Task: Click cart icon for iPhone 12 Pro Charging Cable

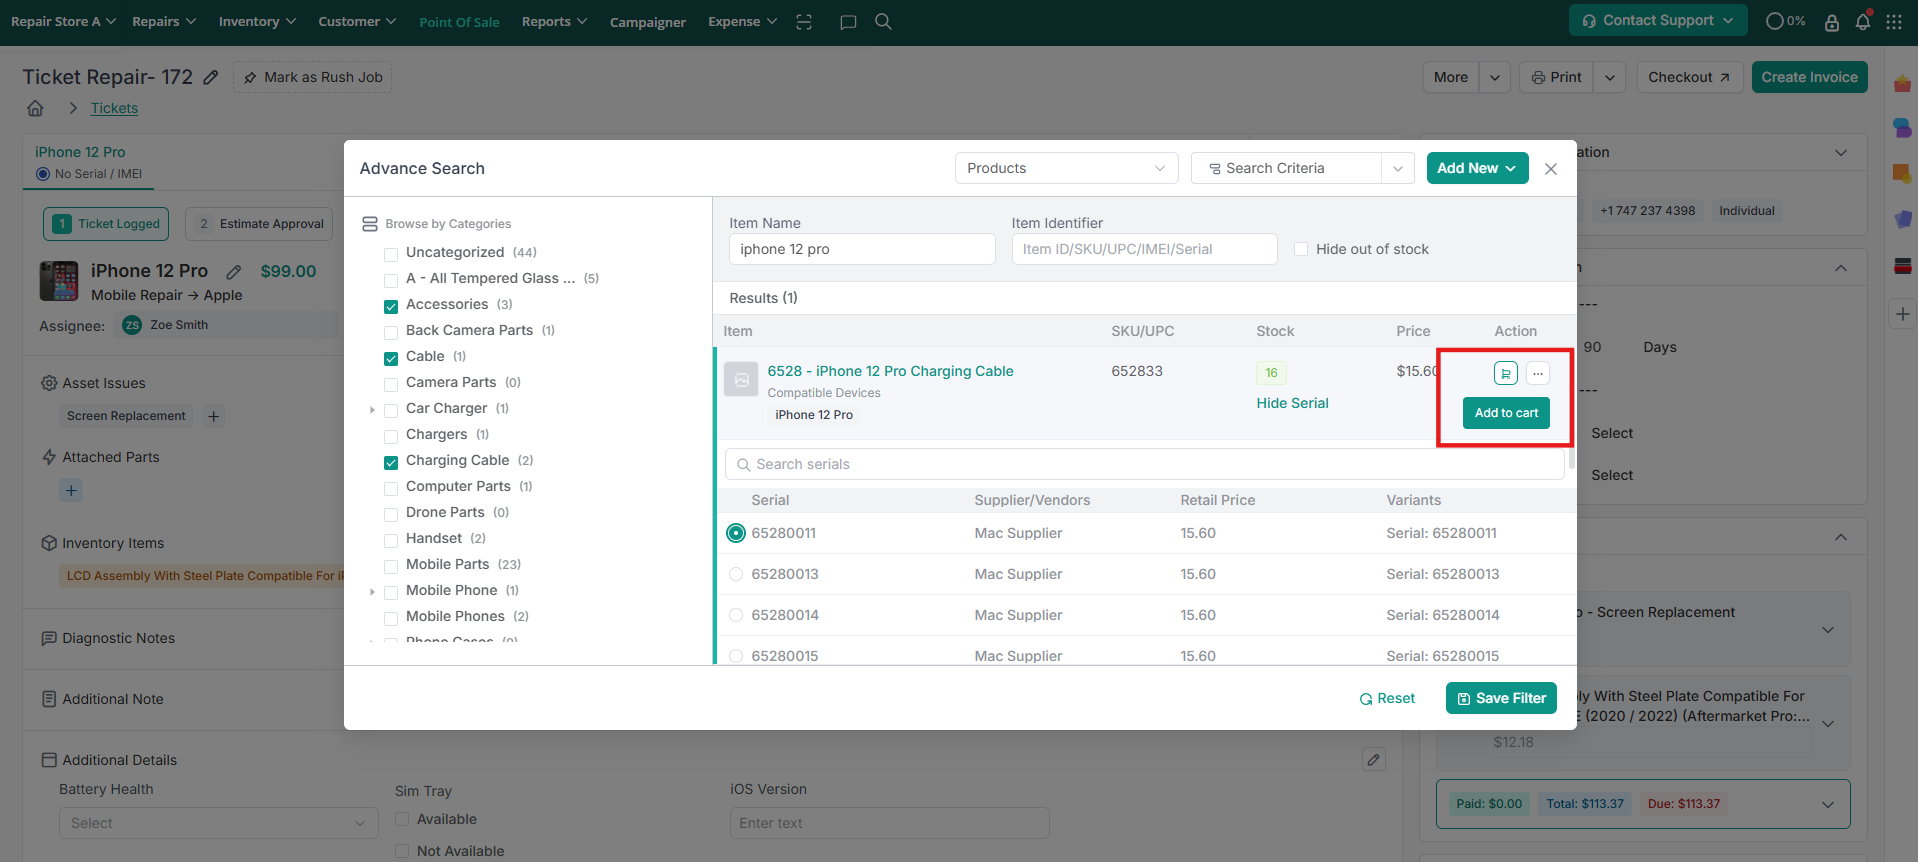Action: [x=1506, y=373]
